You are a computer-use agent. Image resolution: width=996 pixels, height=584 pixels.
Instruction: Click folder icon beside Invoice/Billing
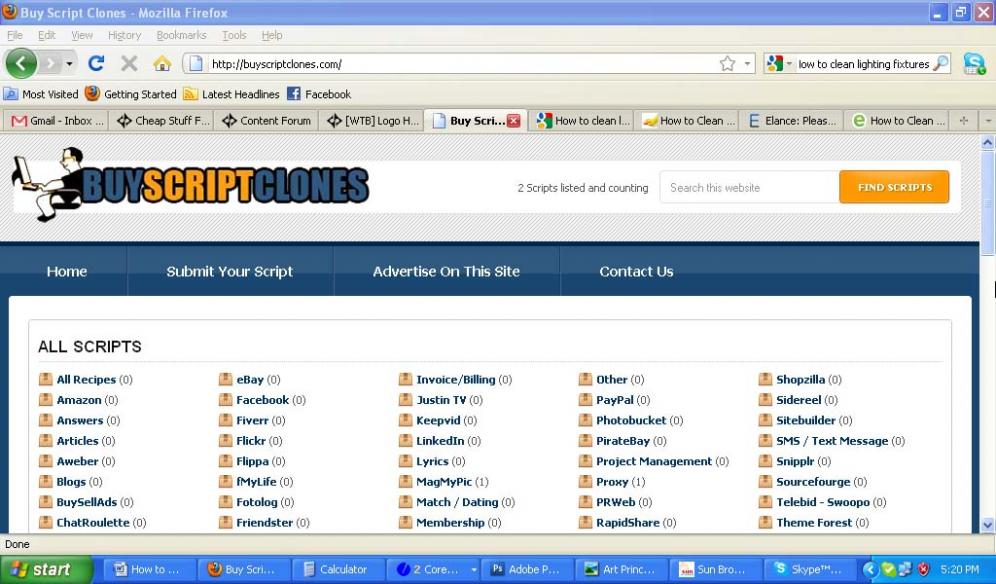[x=405, y=379]
